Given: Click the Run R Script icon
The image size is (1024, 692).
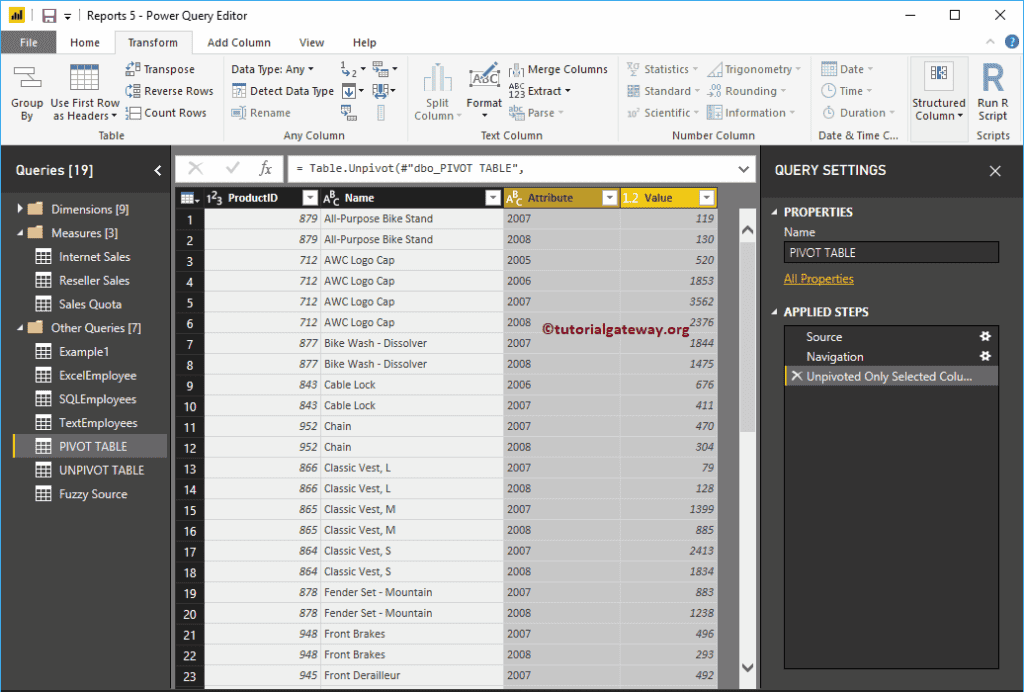Looking at the screenshot, I should [x=992, y=80].
